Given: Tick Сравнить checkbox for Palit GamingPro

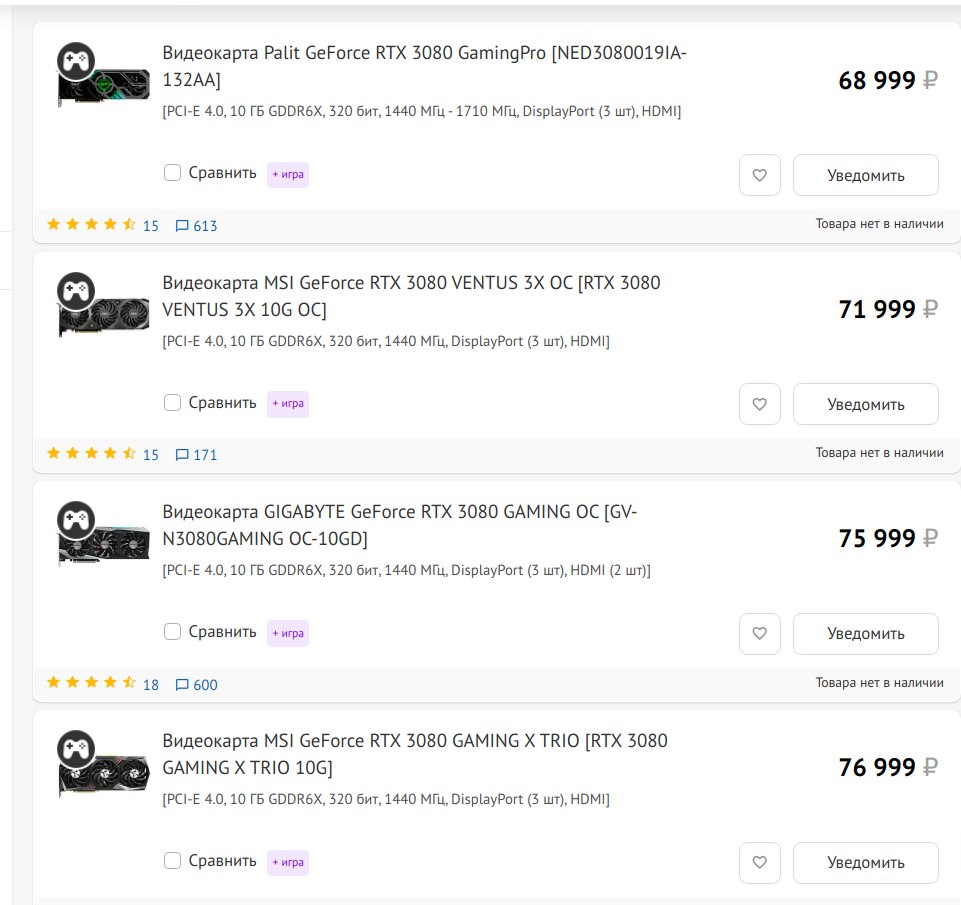Looking at the screenshot, I should click(x=172, y=173).
